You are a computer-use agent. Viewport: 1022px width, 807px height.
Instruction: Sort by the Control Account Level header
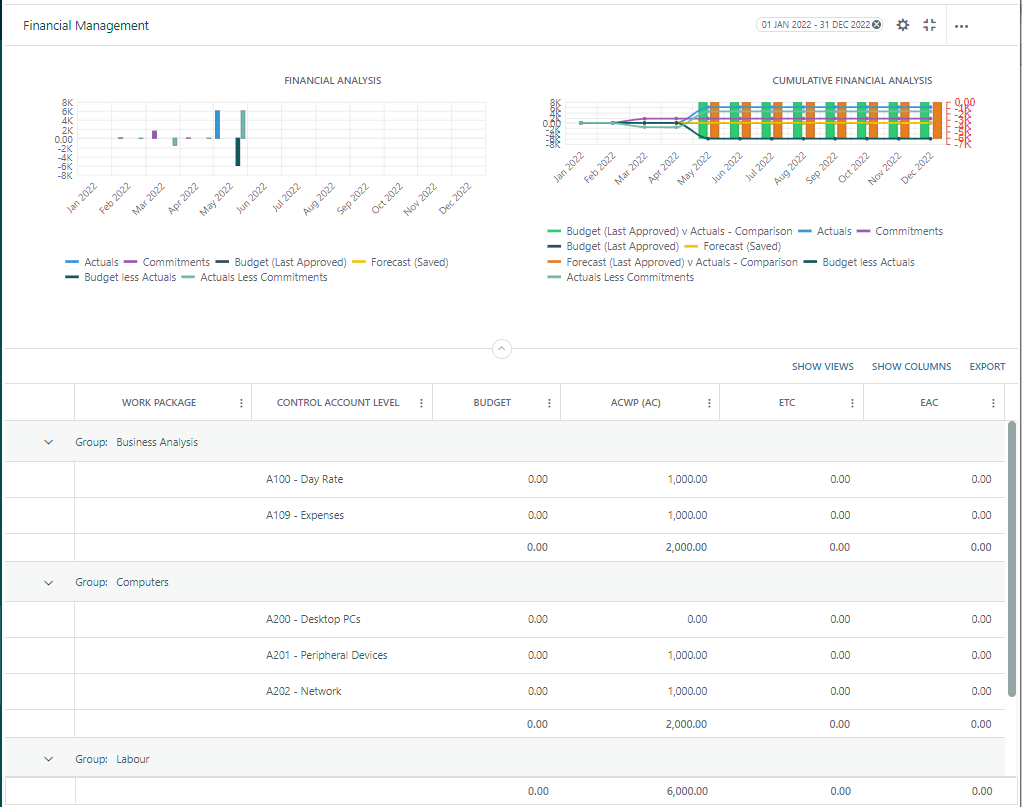point(338,403)
